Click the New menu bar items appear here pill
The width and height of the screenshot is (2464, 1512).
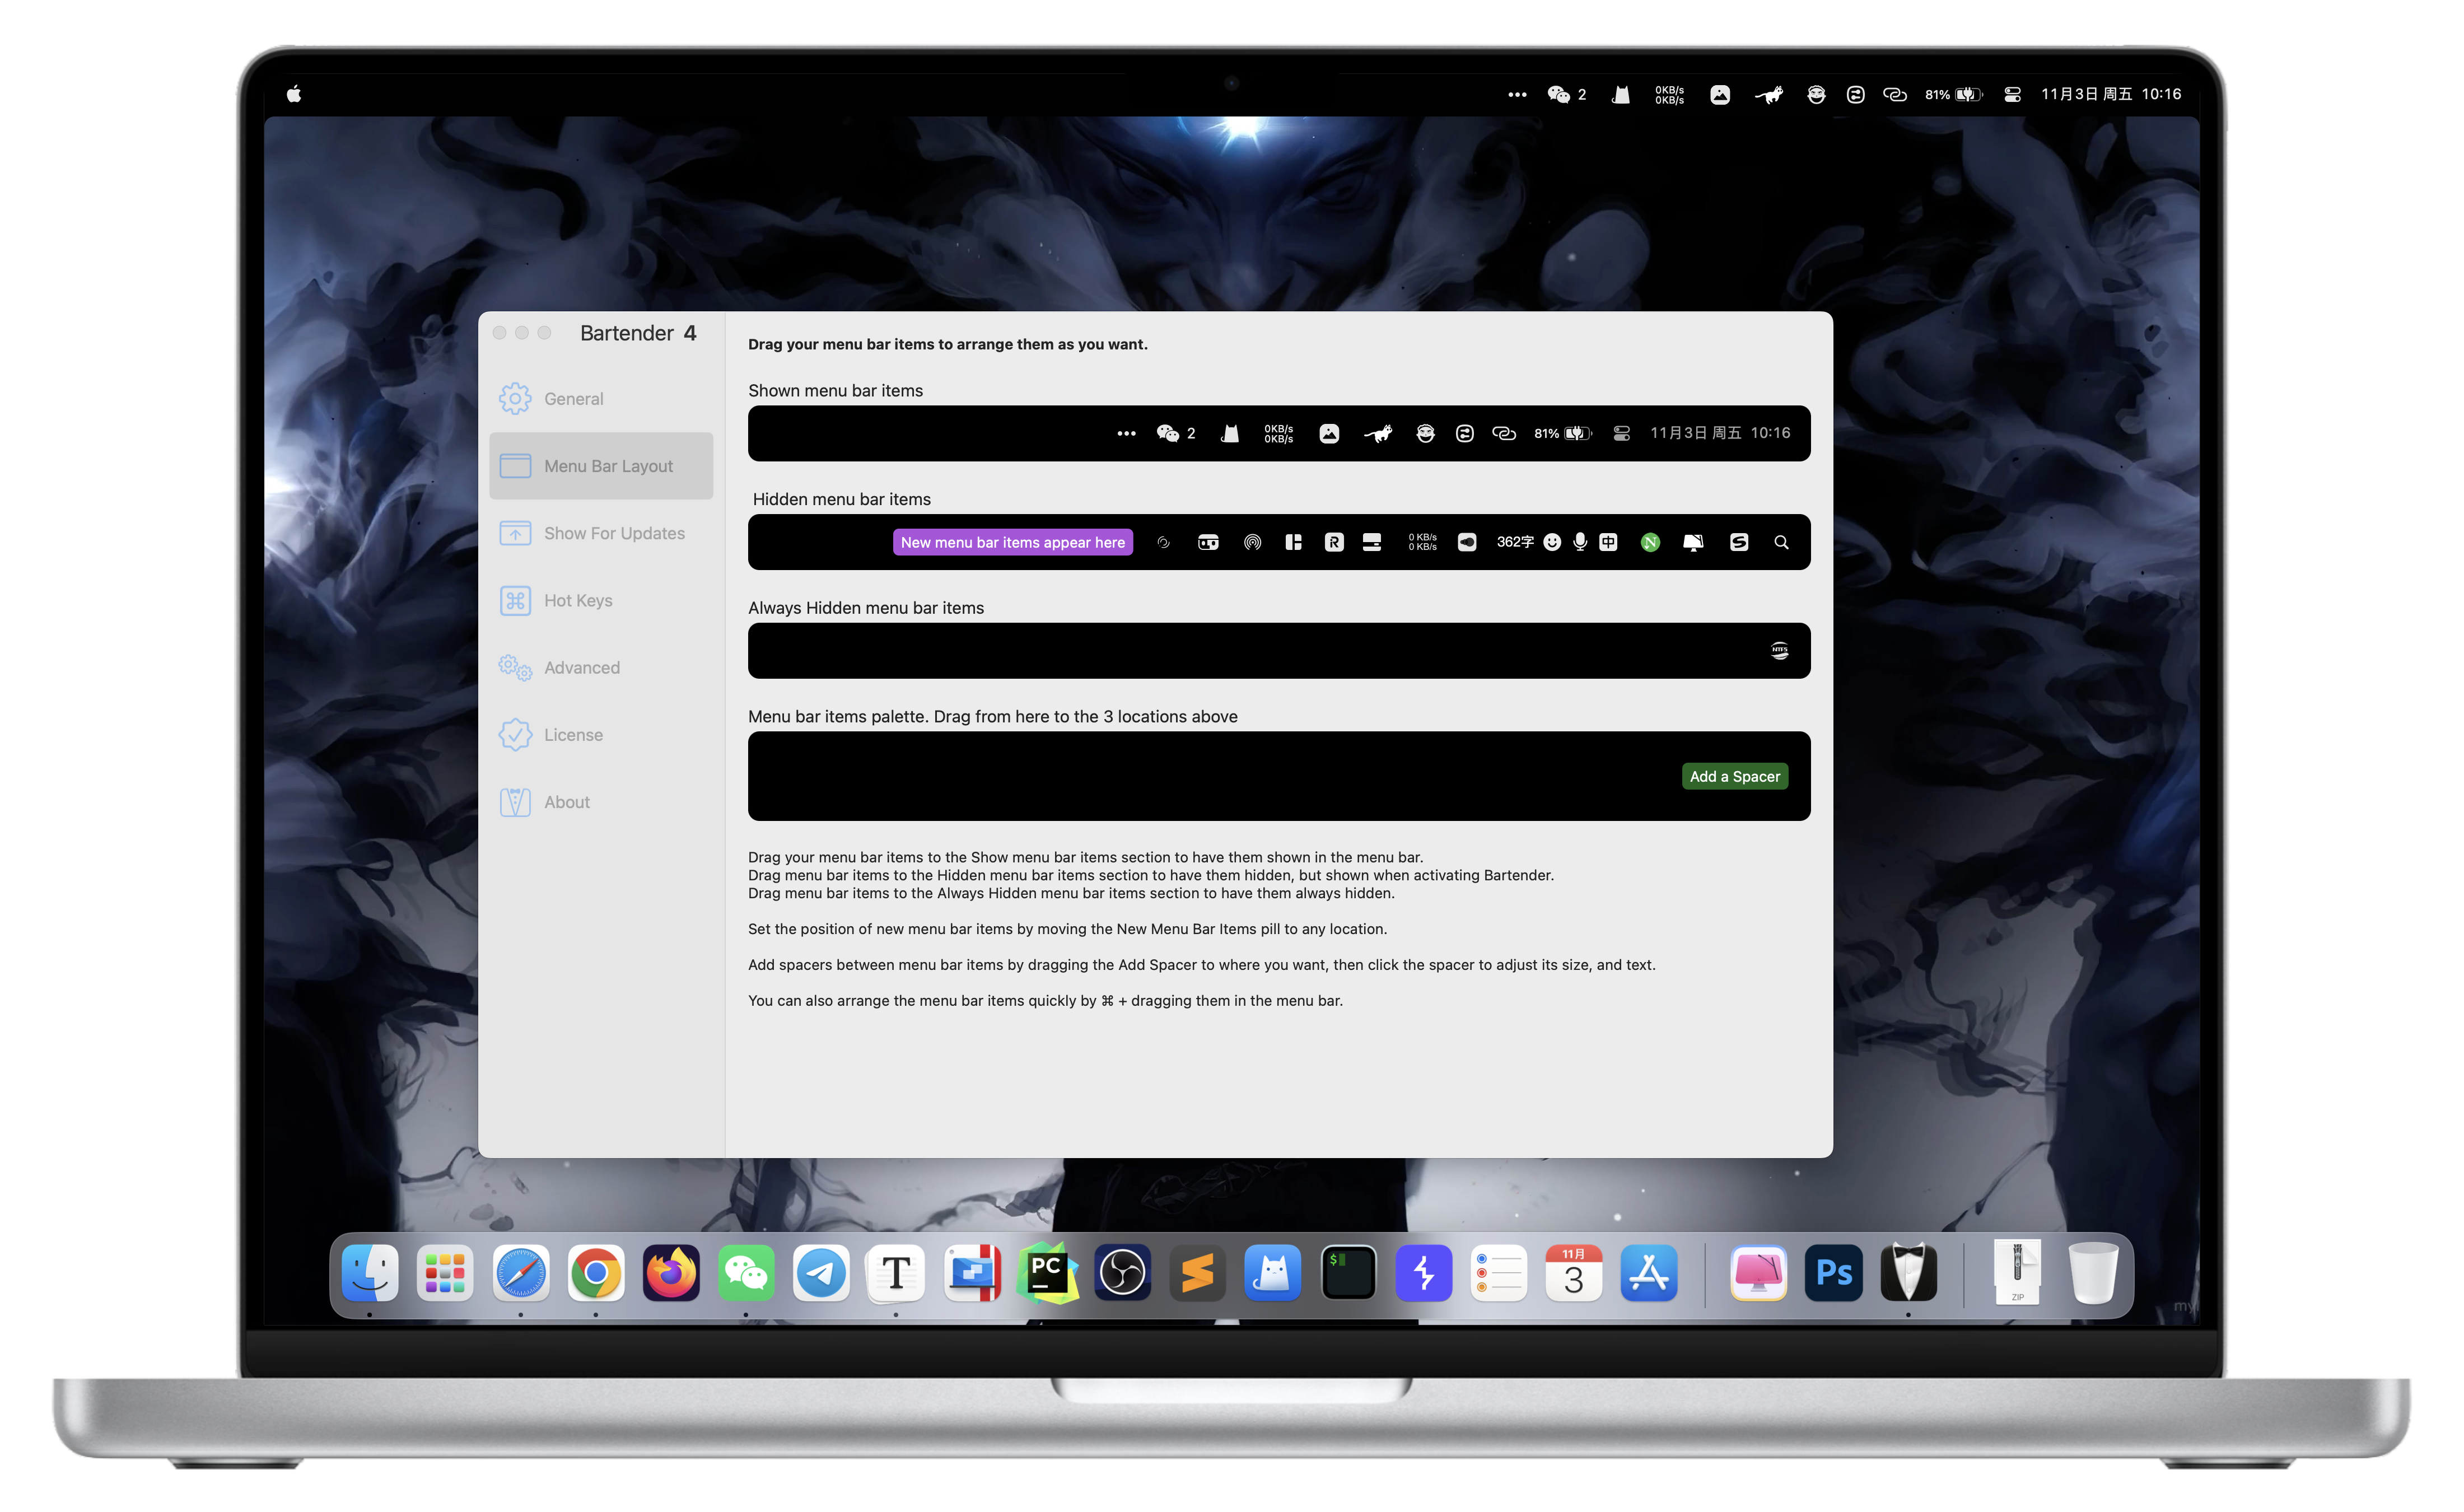tap(1012, 542)
